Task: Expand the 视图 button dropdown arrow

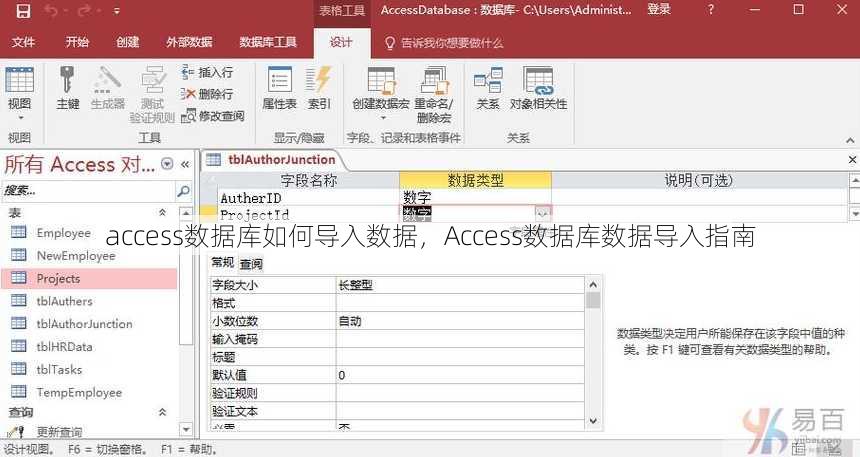Action: [20, 118]
